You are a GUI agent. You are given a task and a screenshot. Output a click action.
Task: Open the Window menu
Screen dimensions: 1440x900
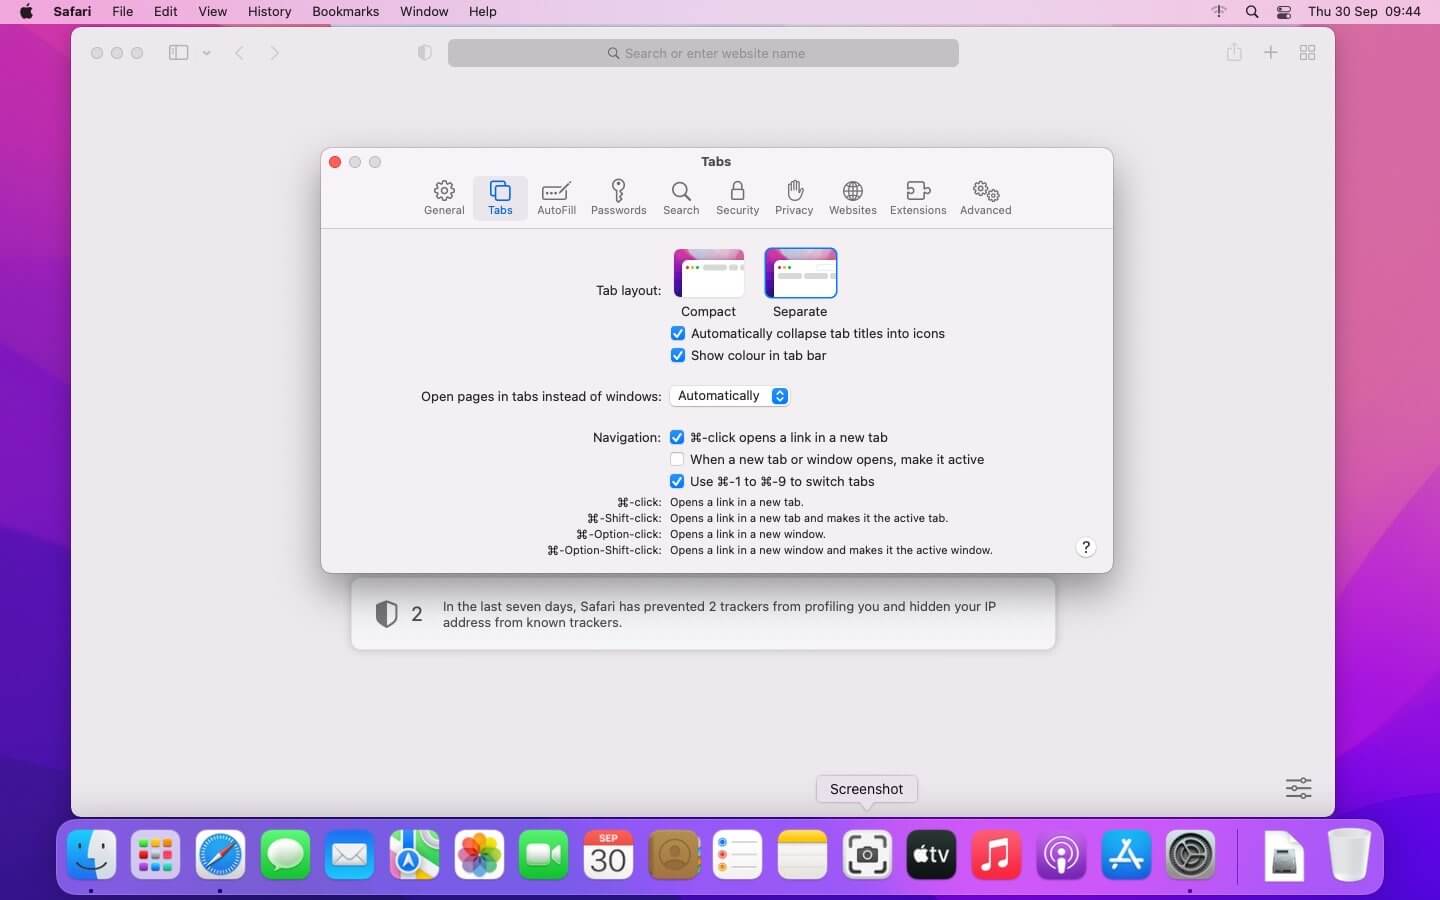click(424, 12)
